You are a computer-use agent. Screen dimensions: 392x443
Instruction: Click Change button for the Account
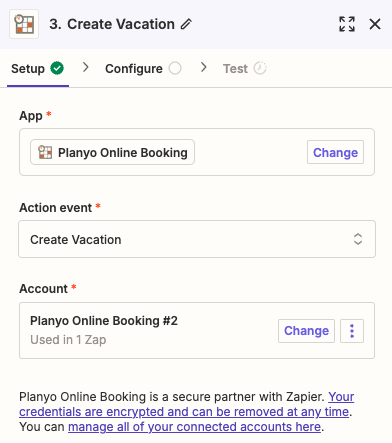point(306,331)
